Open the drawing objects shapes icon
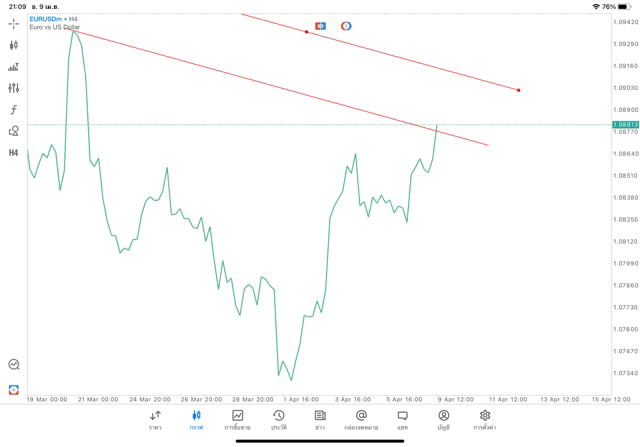Image resolution: width=640 pixels, height=447 pixels. 14,131
